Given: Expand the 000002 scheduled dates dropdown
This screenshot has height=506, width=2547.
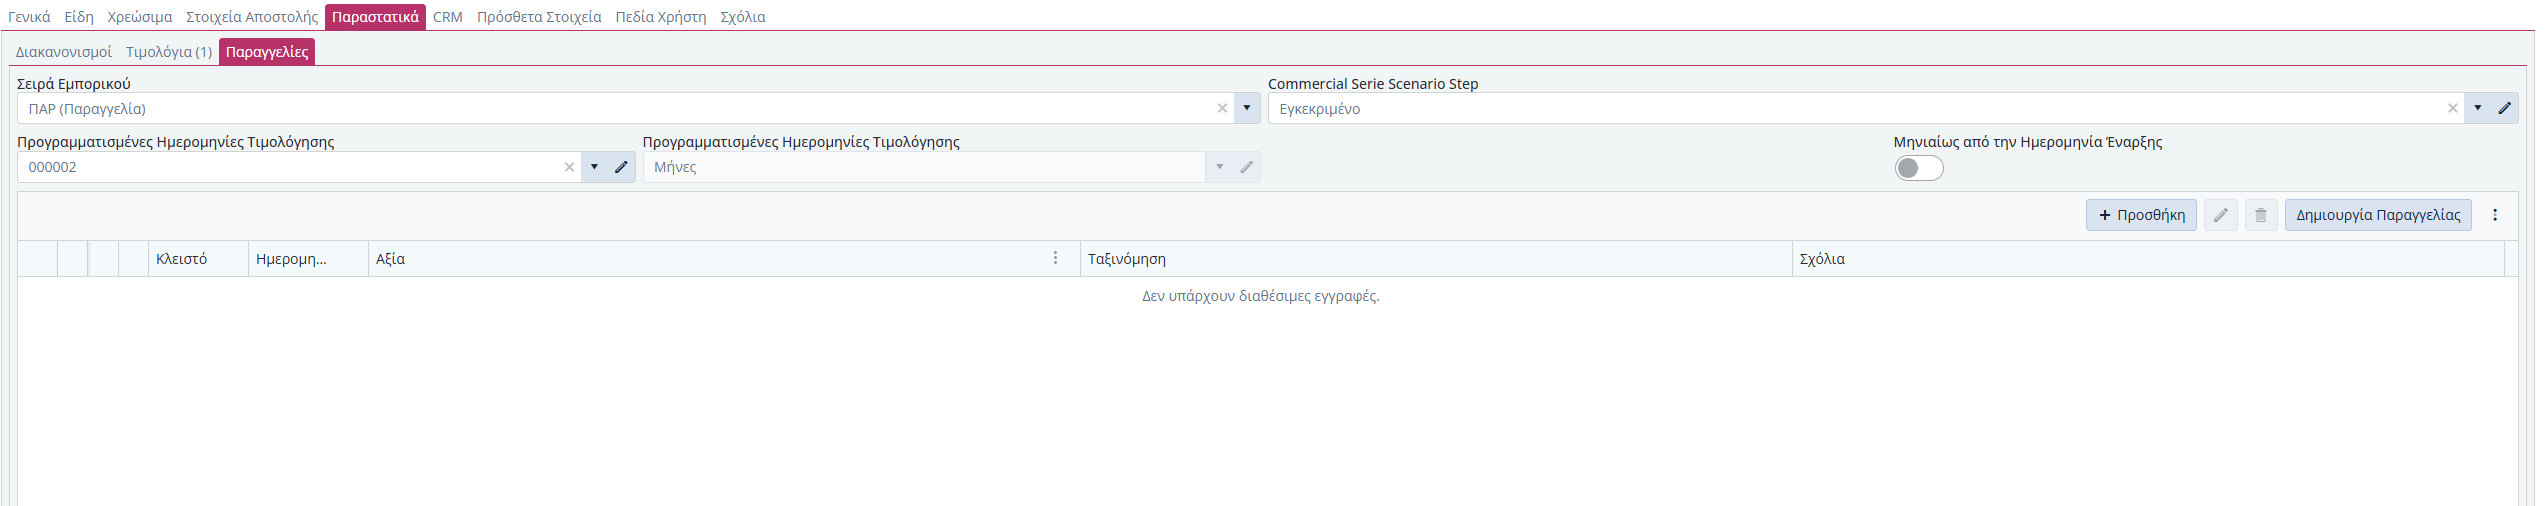Looking at the screenshot, I should (x=594, y=167).
